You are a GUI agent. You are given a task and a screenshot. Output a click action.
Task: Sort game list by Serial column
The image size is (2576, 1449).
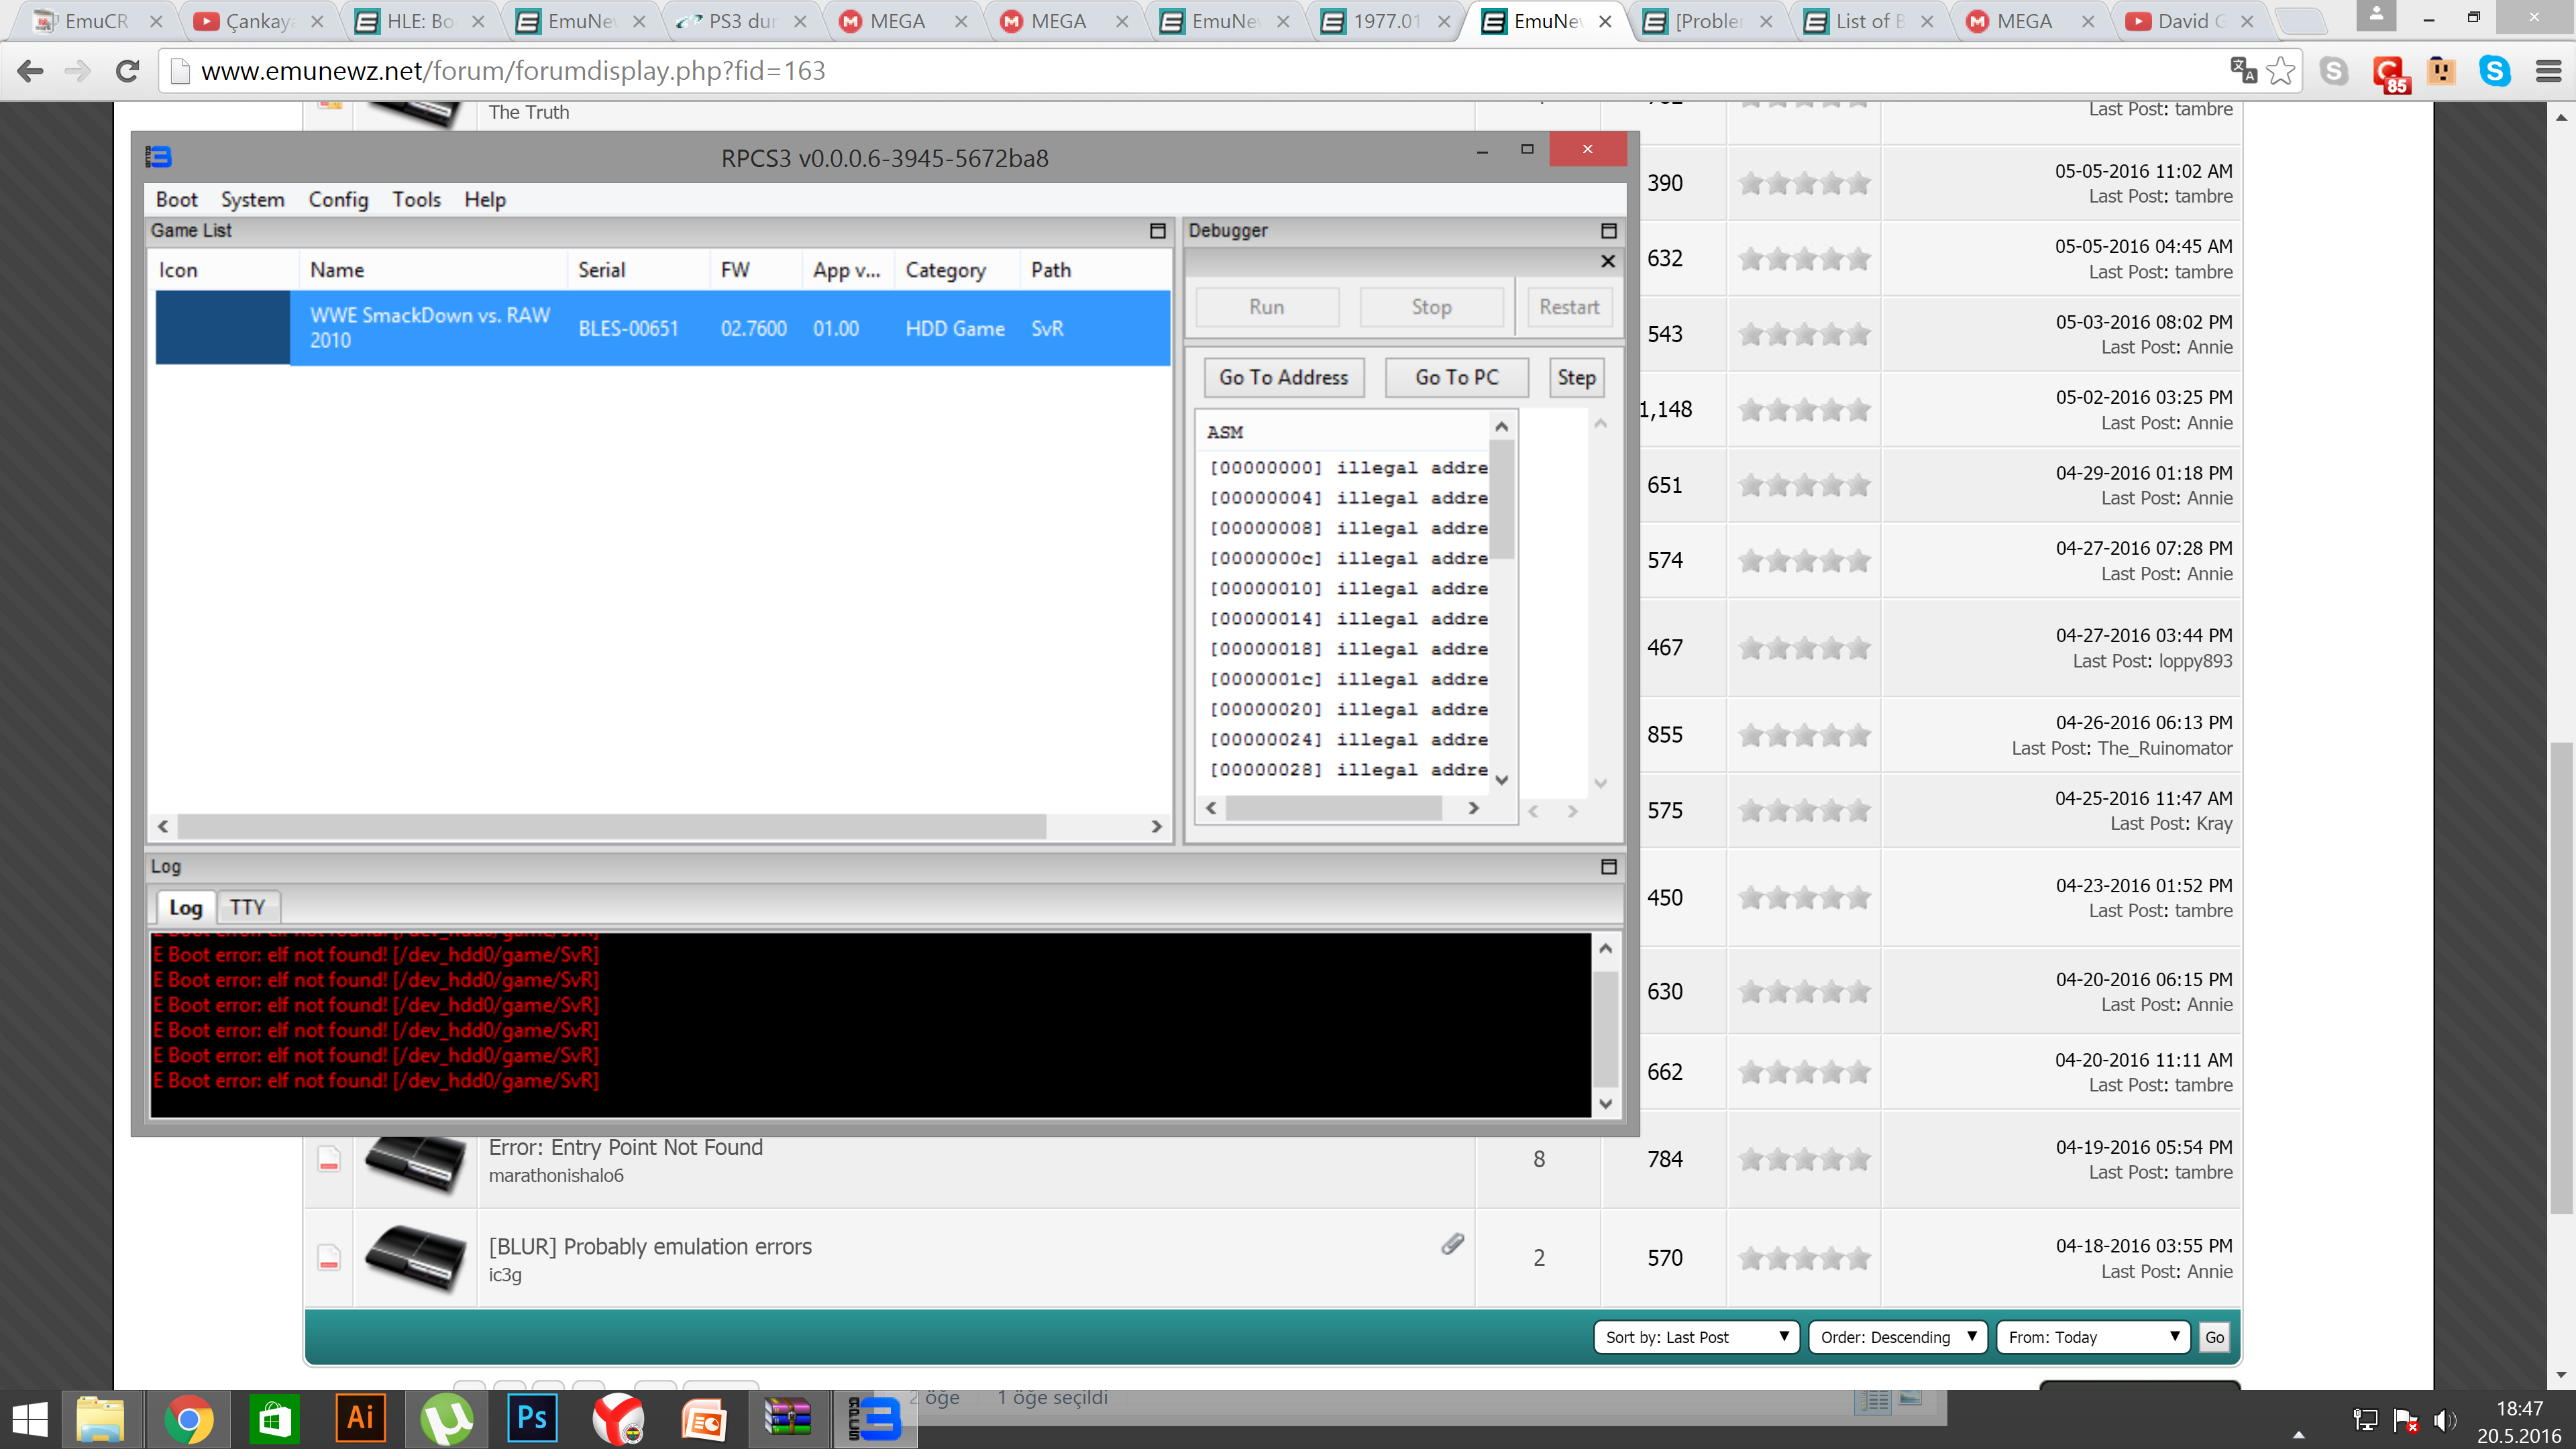[x=638, y=270]
